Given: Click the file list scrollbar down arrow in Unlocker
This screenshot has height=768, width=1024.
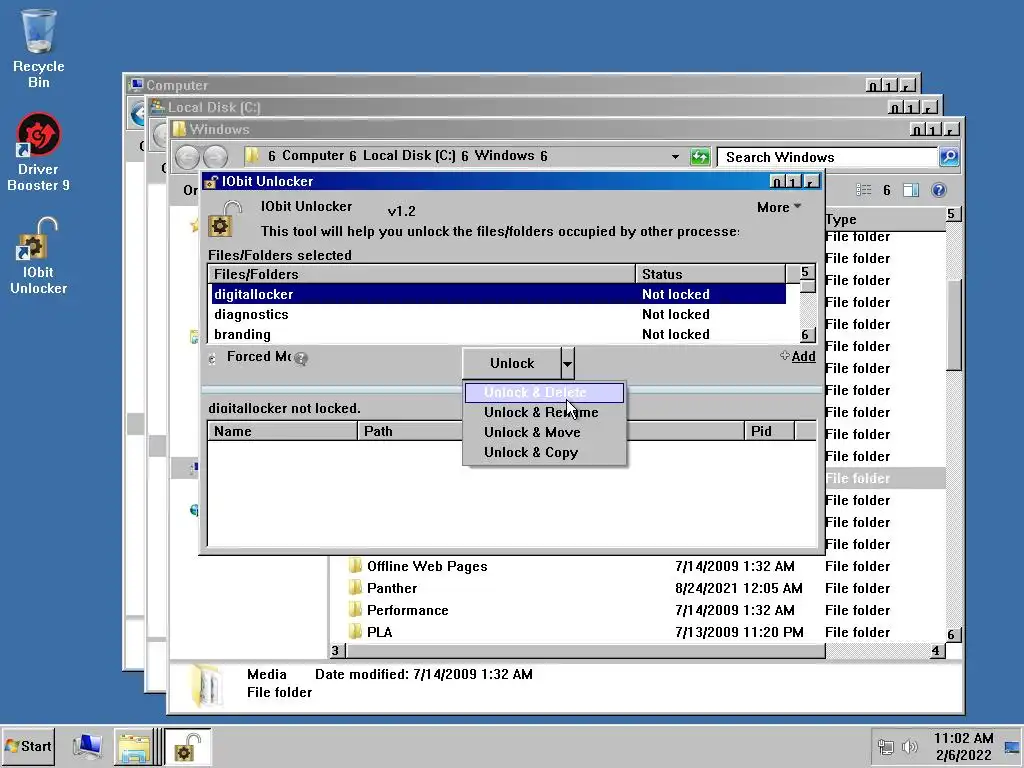Looking at the screenshot, I should (x=807, y=335).
